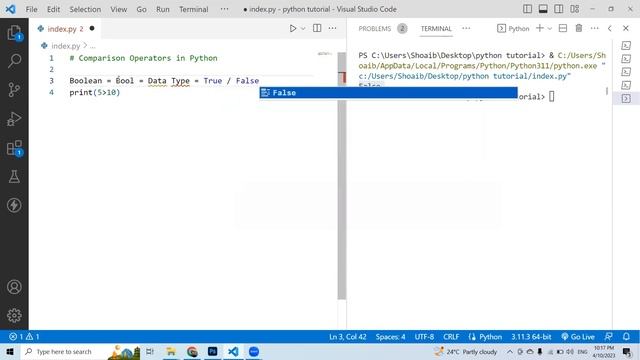640x360 pixels.
Task: Open the Go menu
Action: [x=141, y=9]
